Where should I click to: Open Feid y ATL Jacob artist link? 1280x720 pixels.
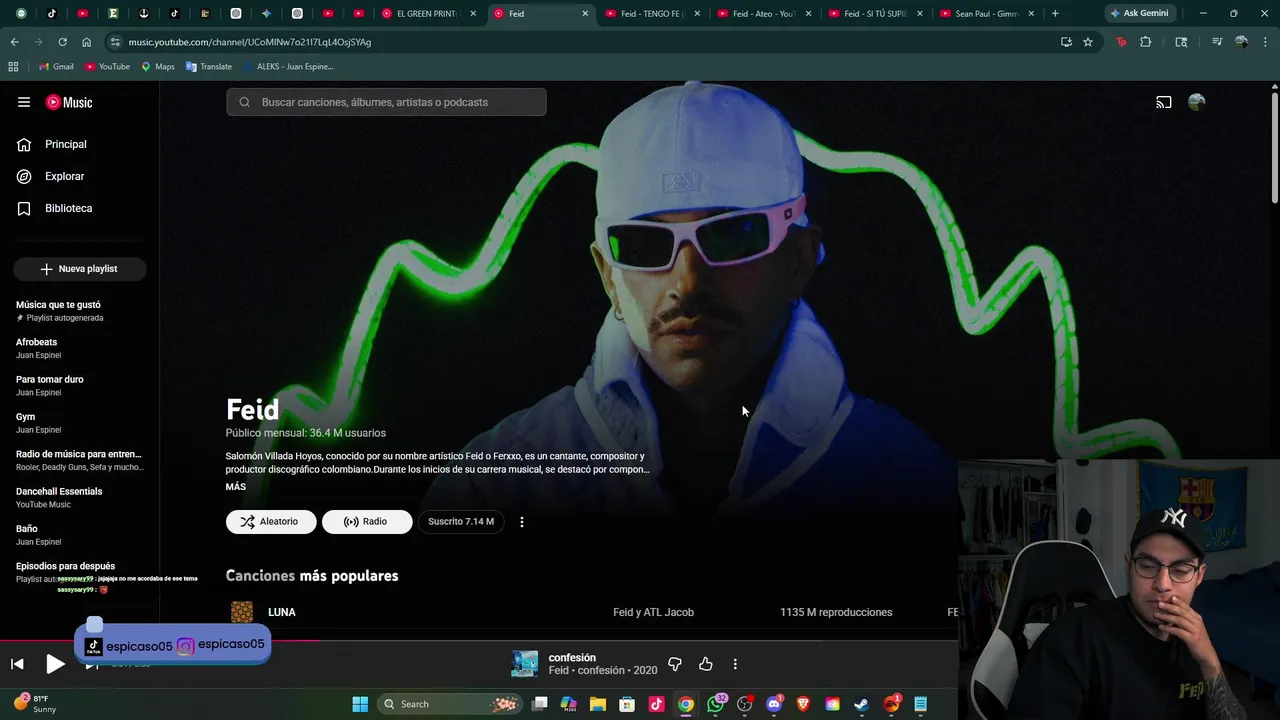pyautogui.click(x=653, y=612)
